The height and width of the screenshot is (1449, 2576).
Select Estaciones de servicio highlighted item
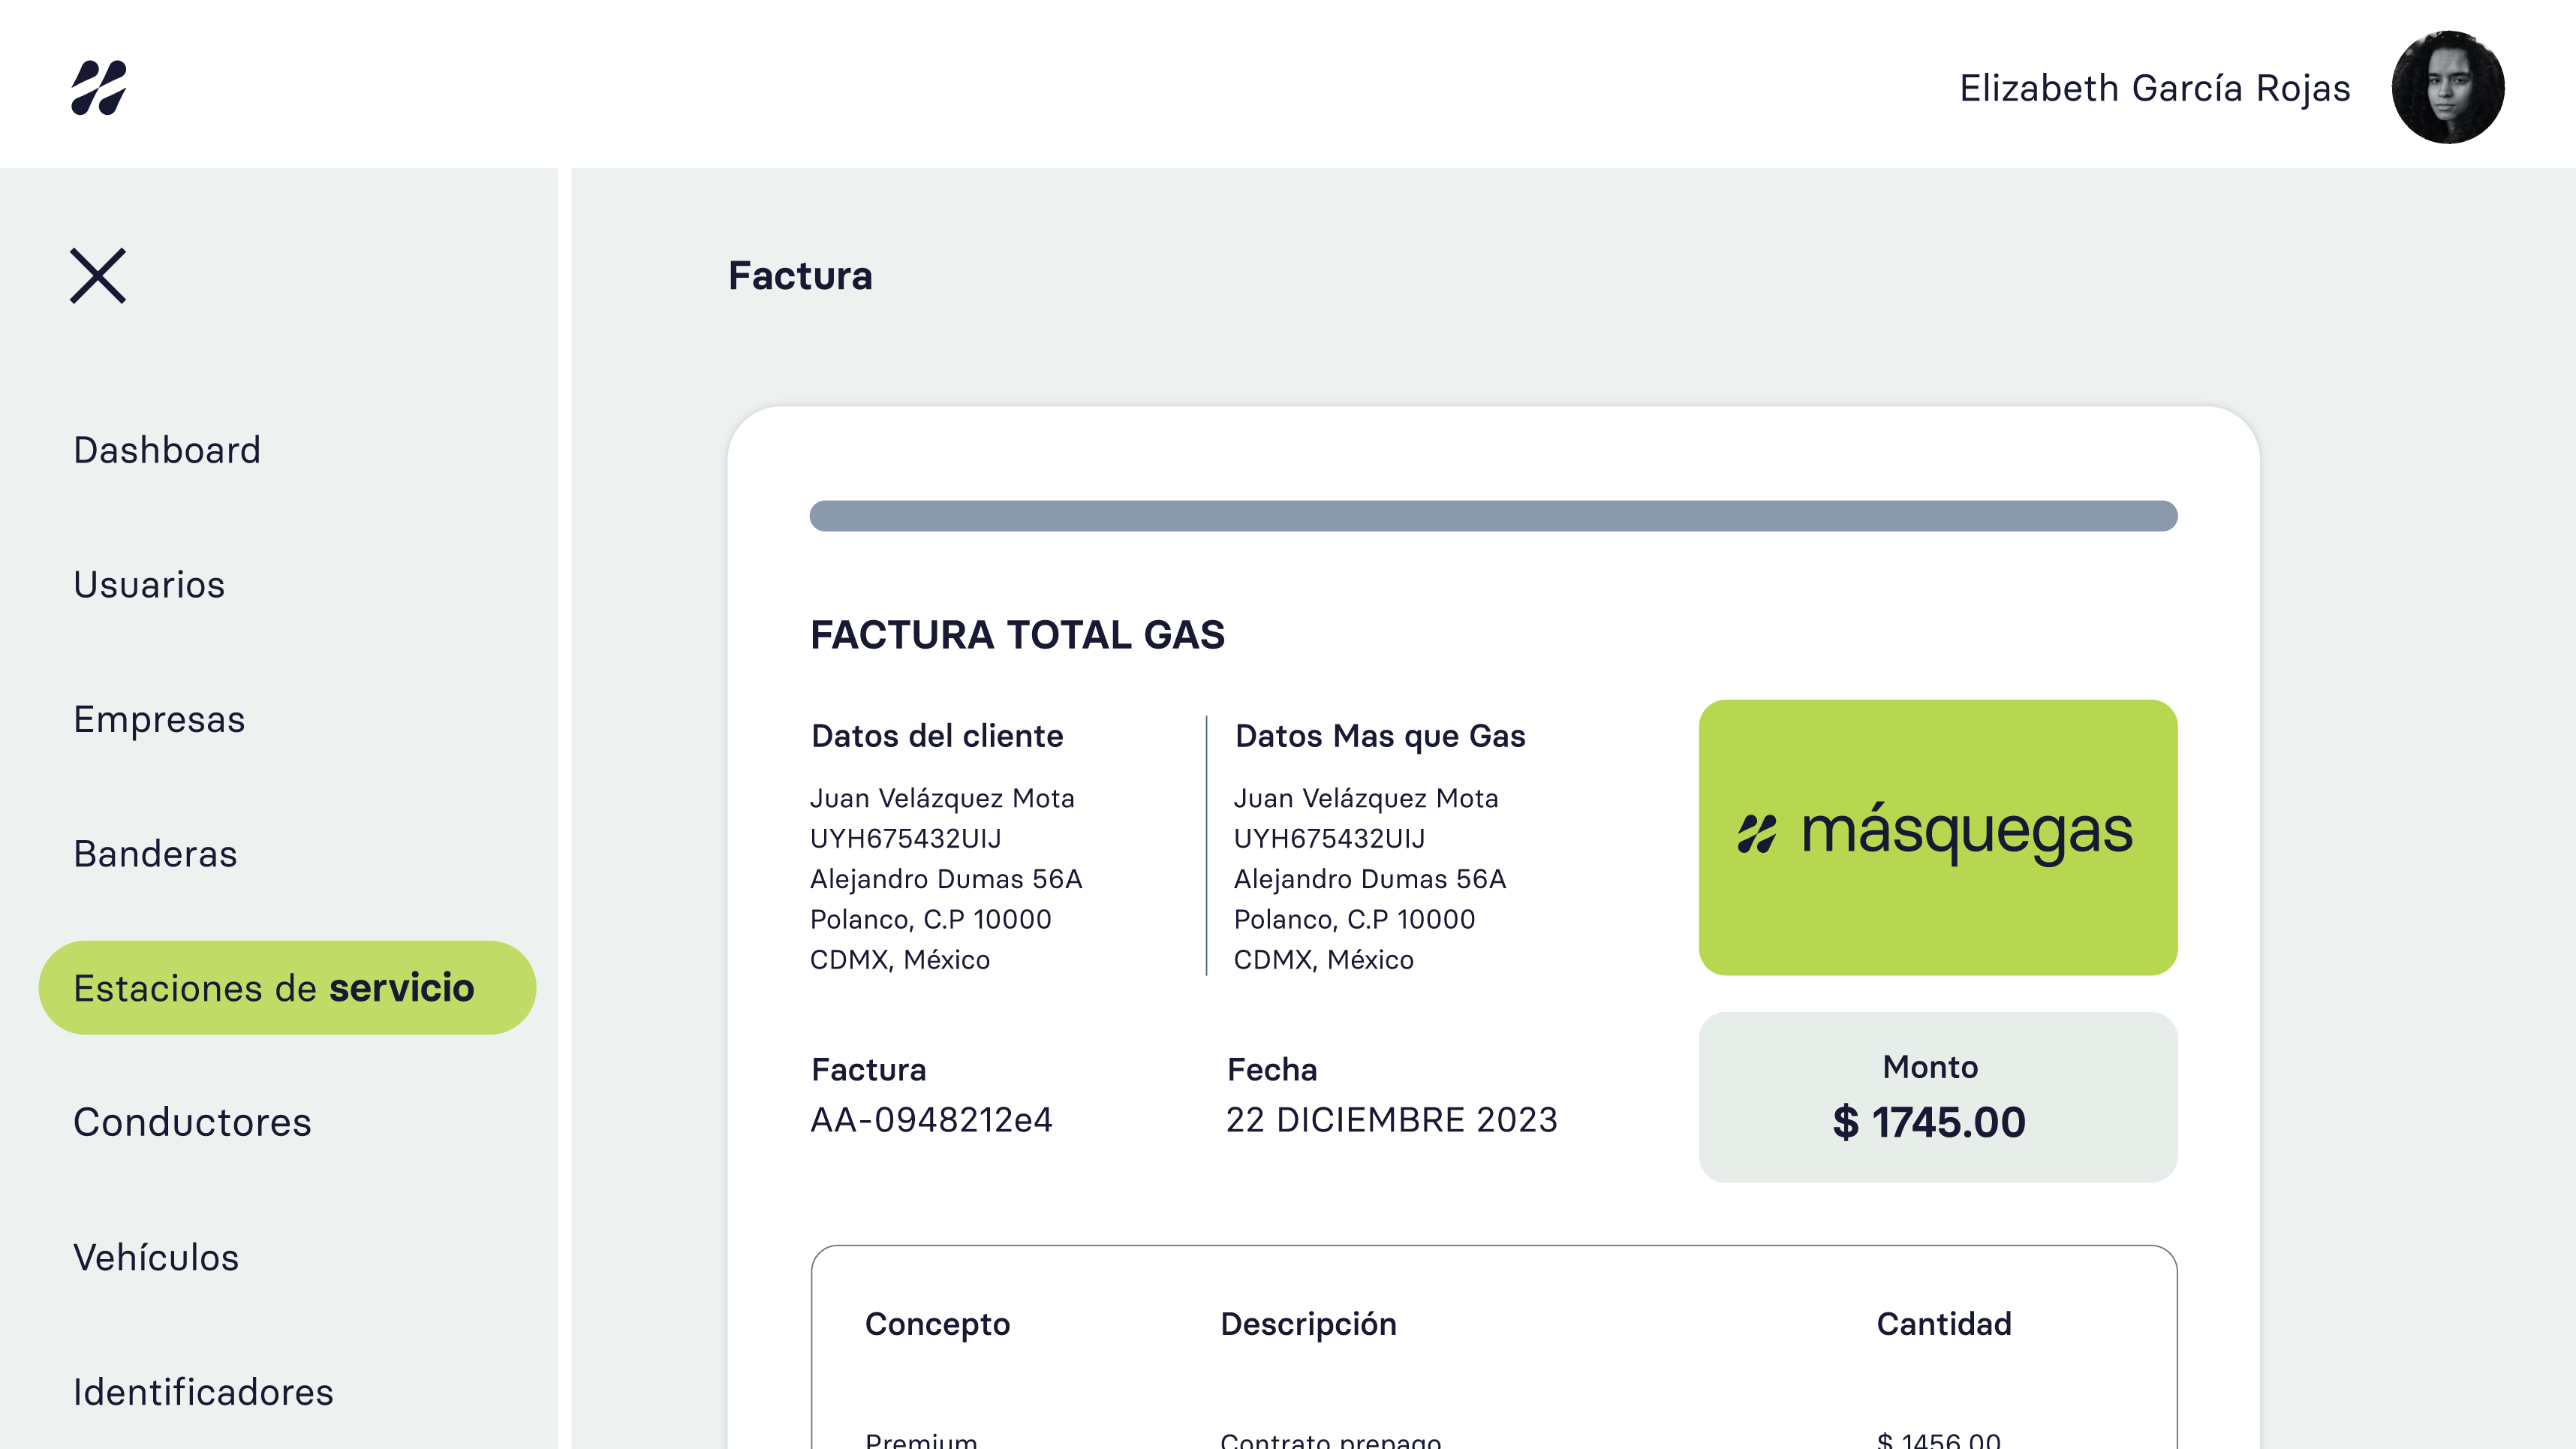point(287,987)
